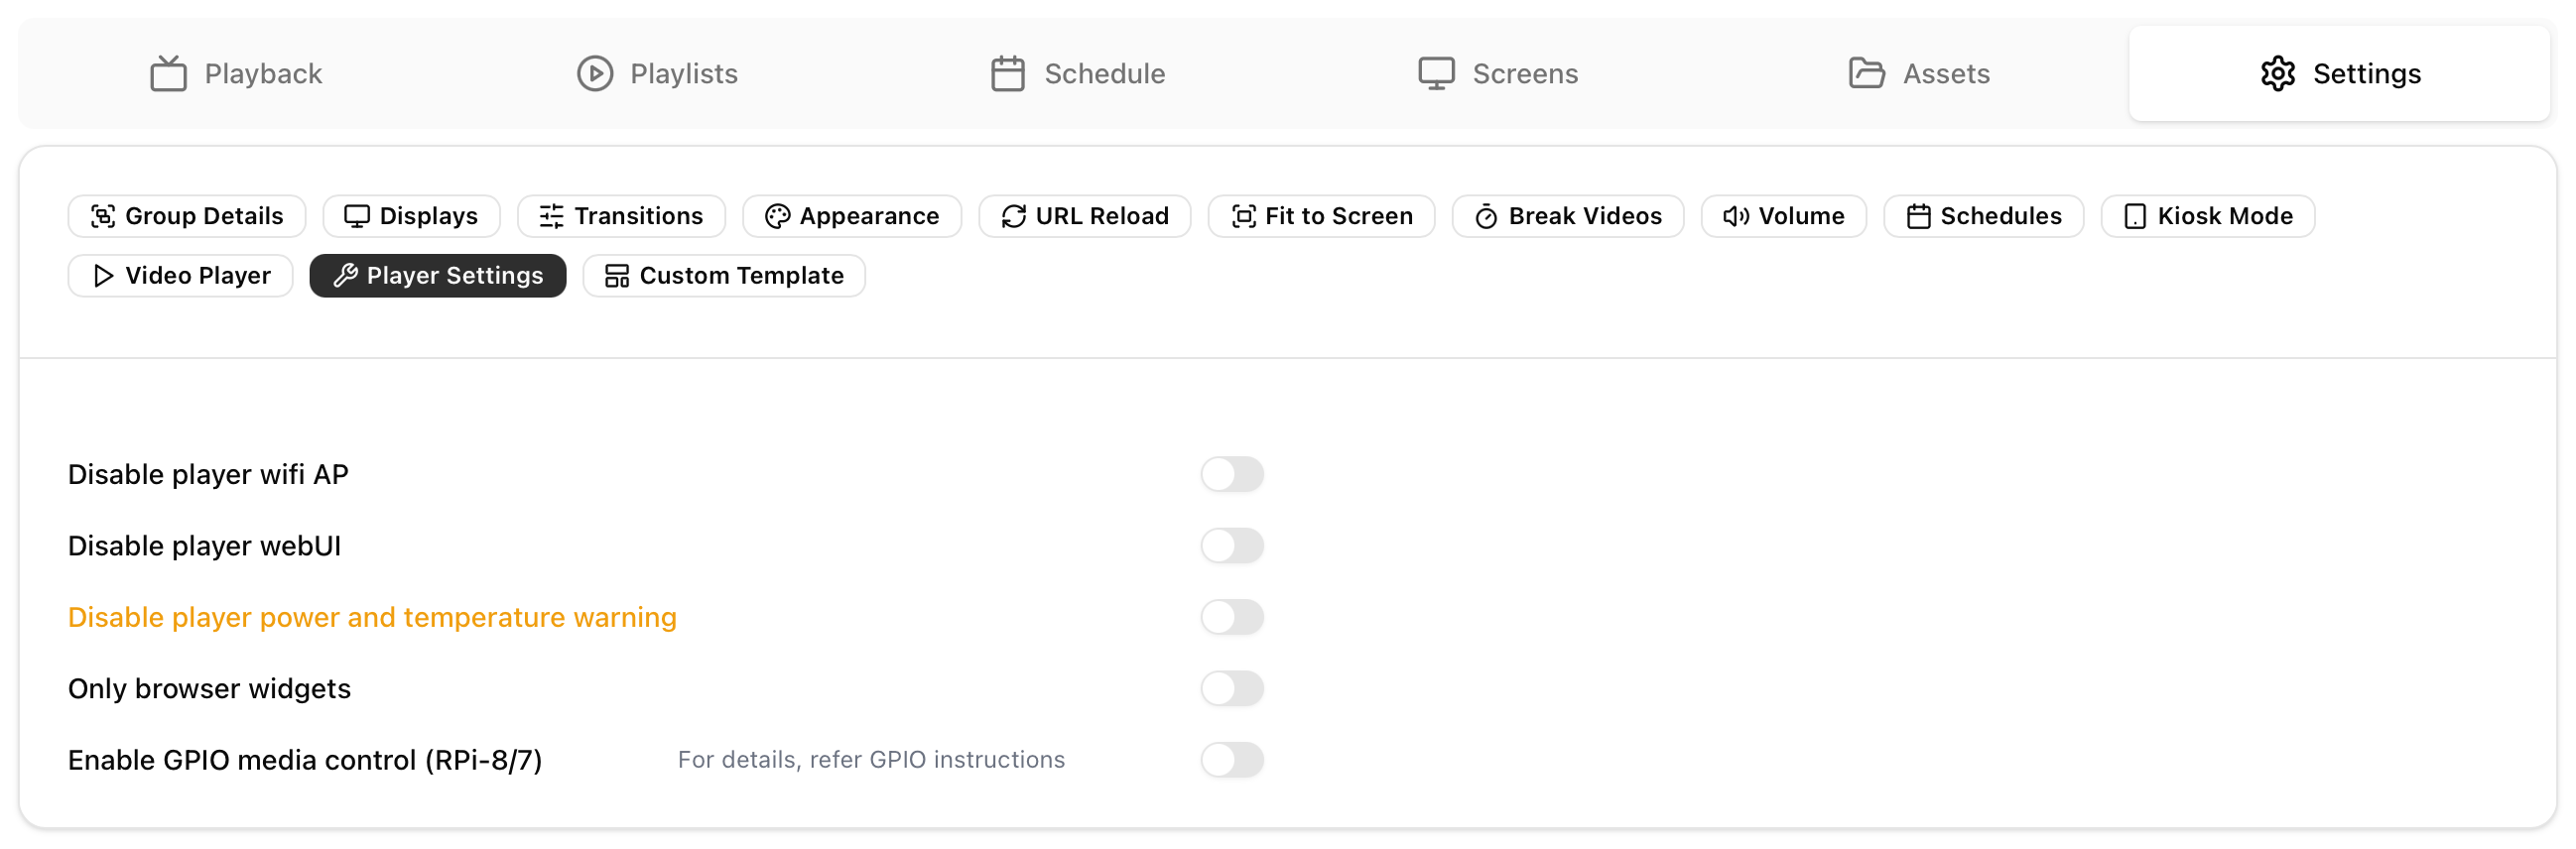The width and height of the screenshot is (2576, 849).
Task: Open the Video Player settings
Action: (180, 276)
